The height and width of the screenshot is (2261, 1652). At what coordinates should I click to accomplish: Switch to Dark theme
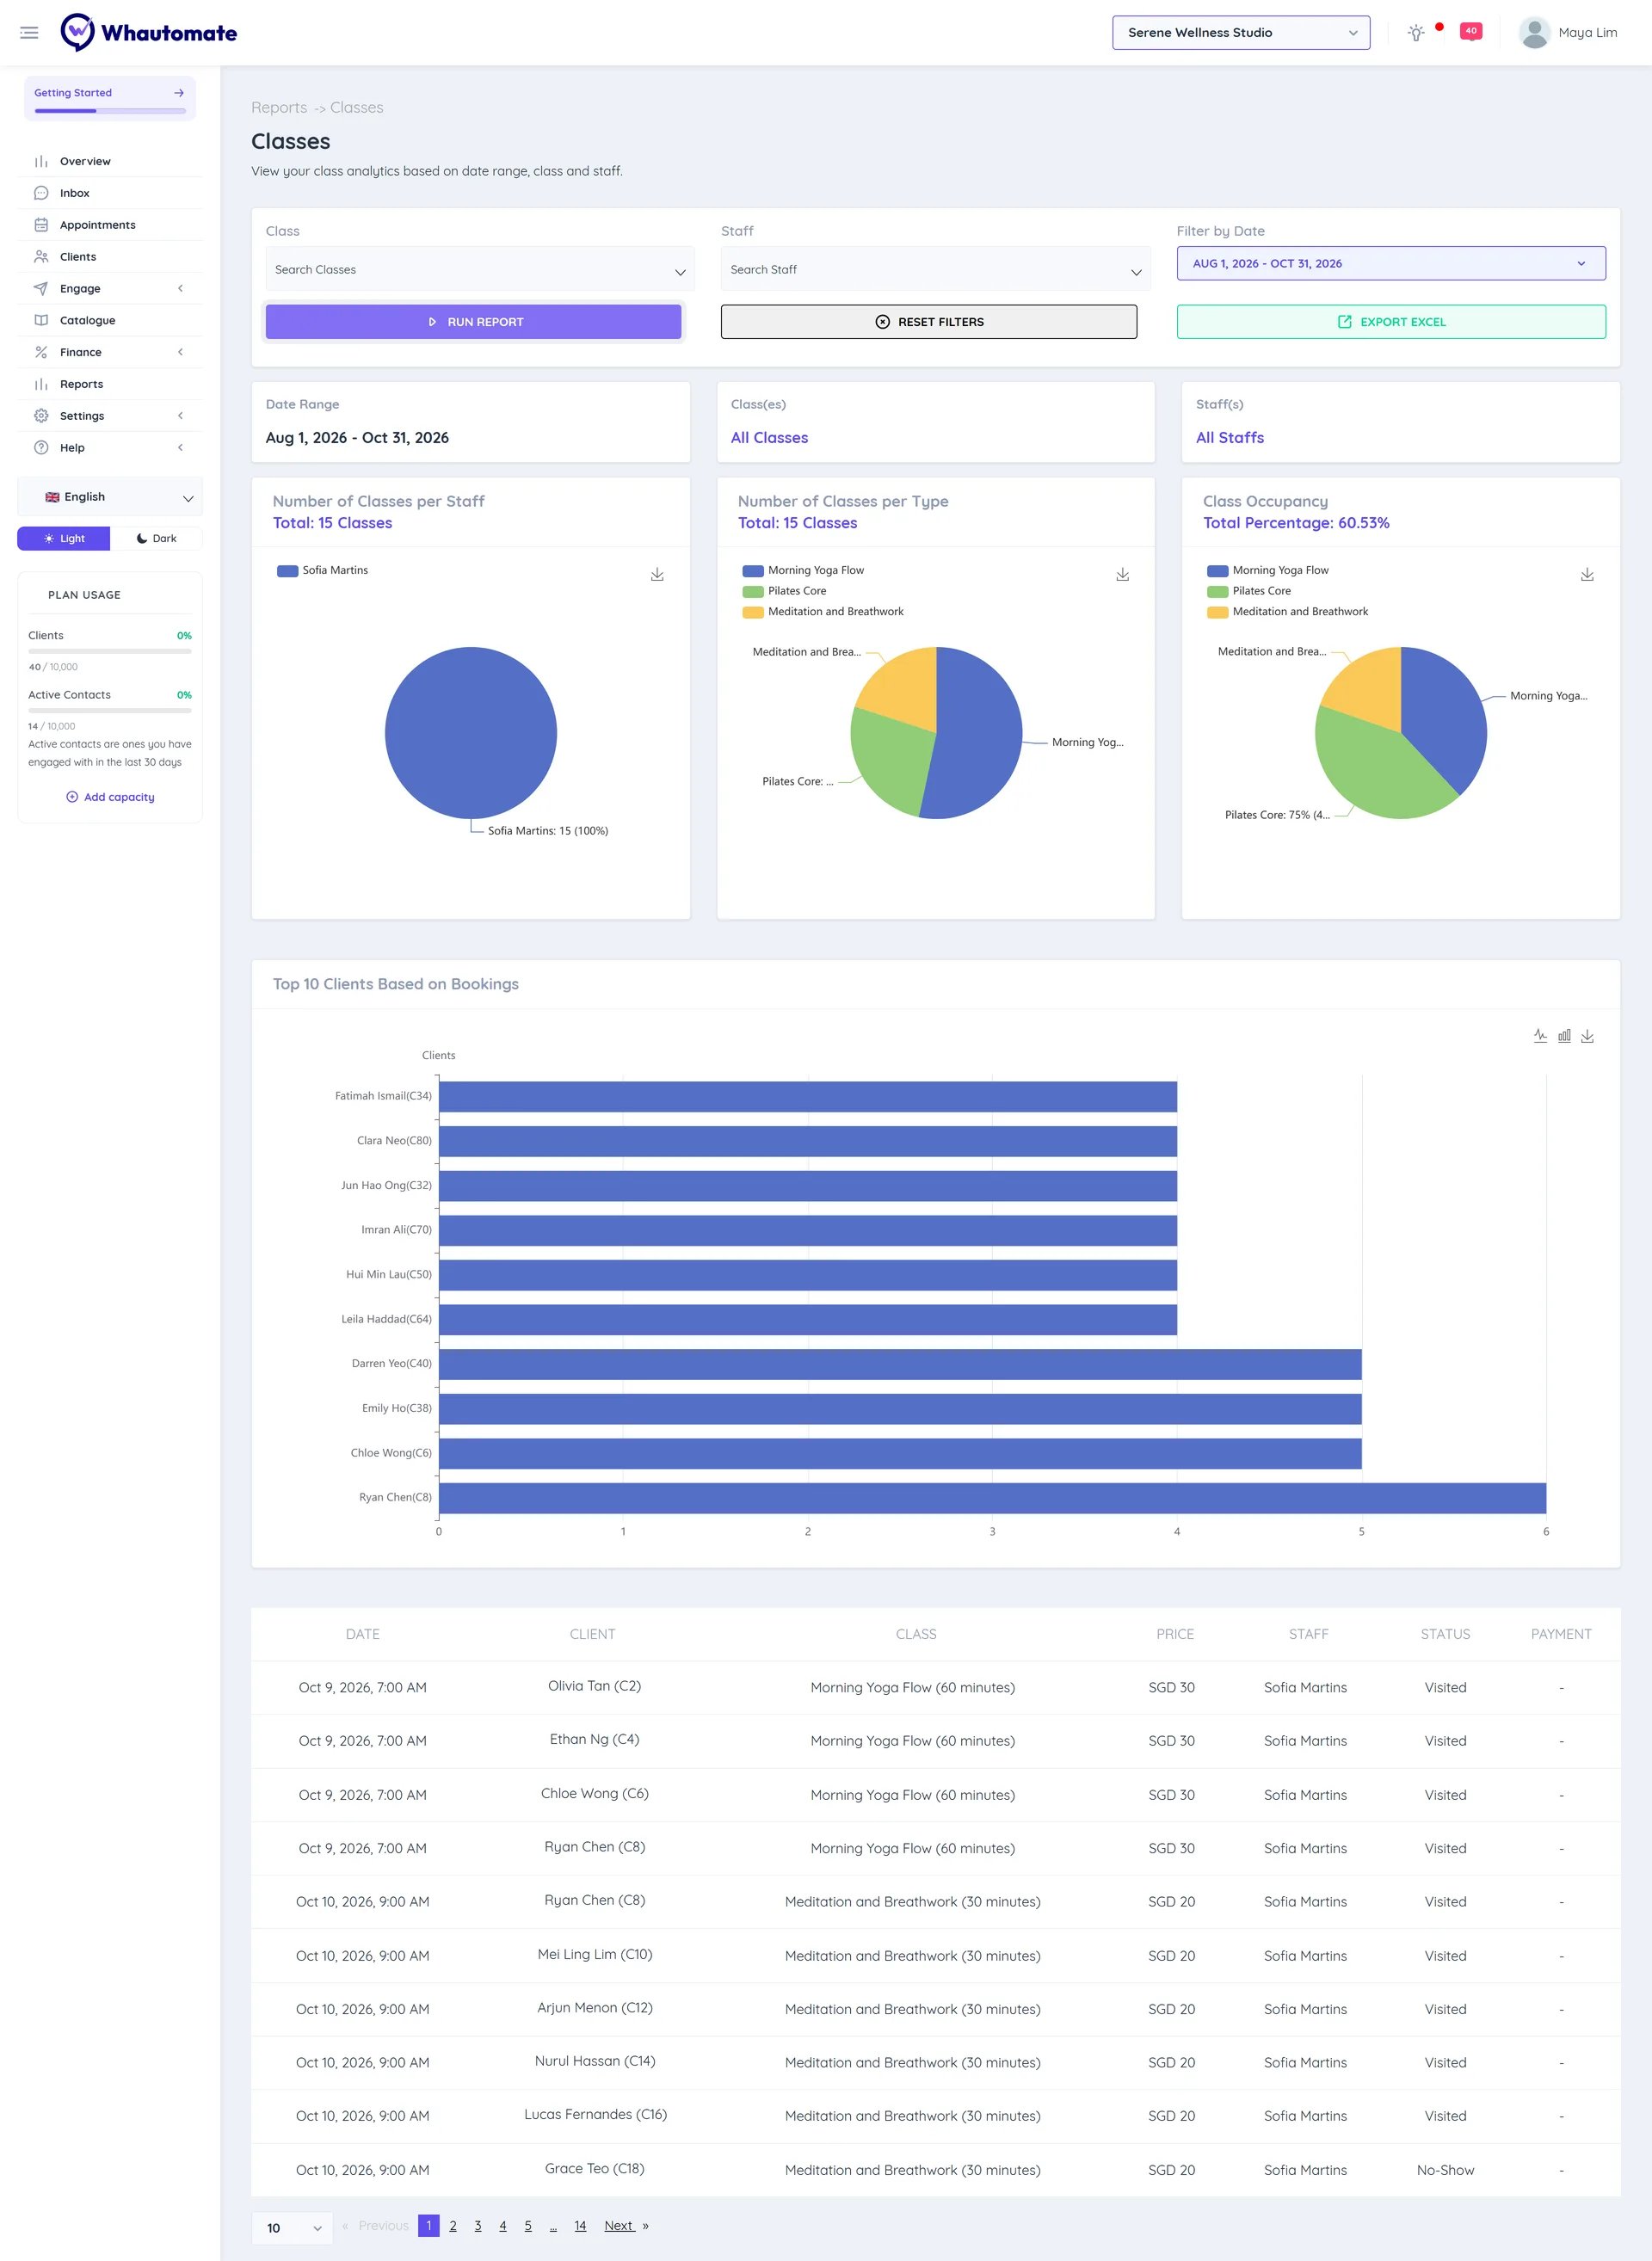[x=156, y=538]
